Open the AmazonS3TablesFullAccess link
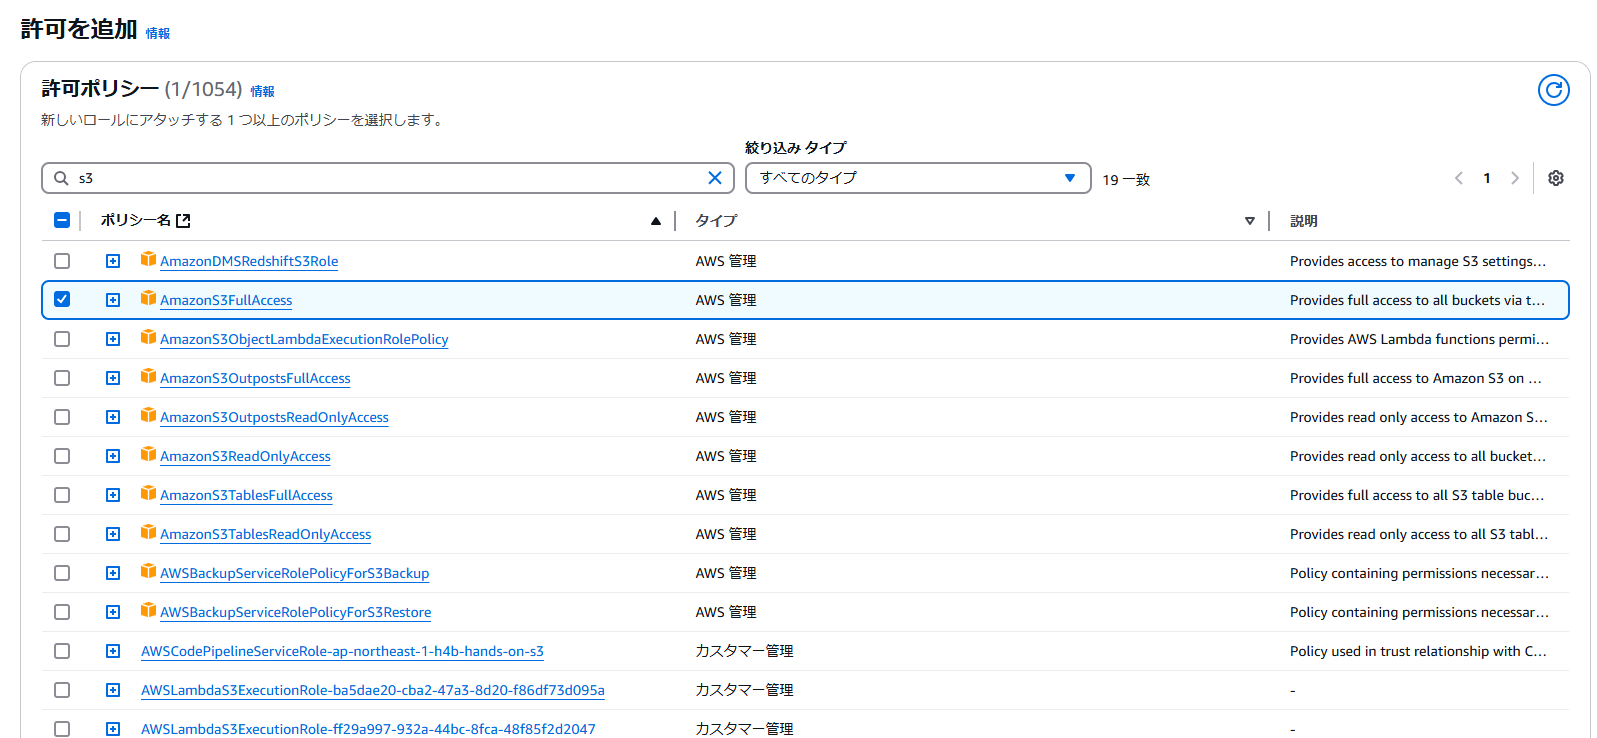Image resolution: width=1597 pixels, height=738 pixels. tap(246, 495)
